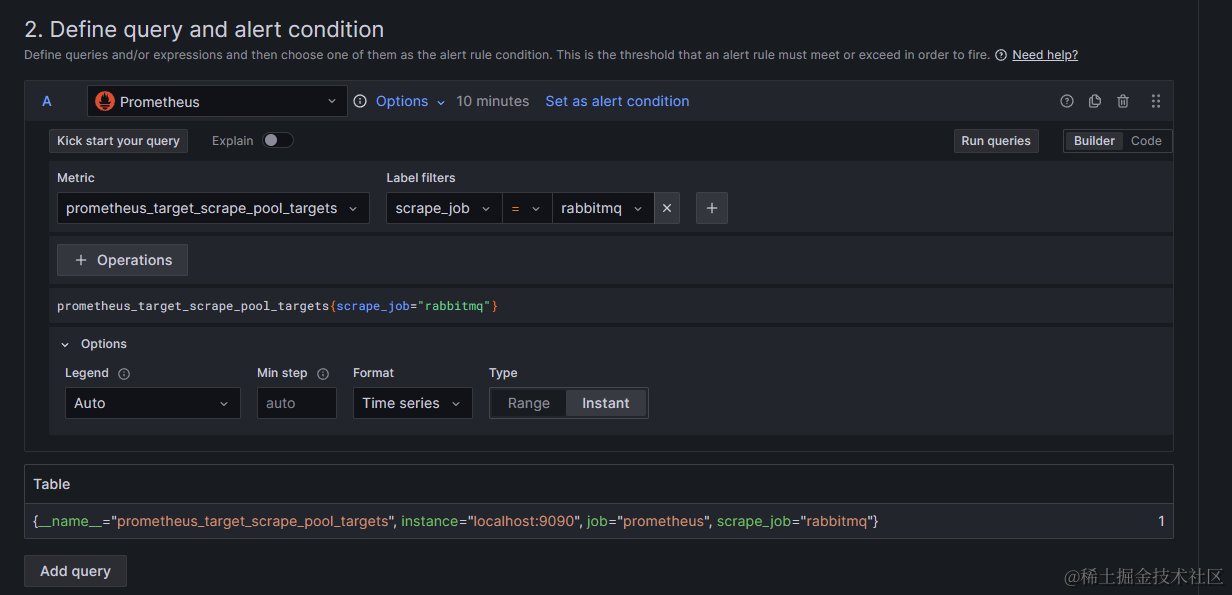Select the Instant query type
Viewport: 1232px width, 595px height.
(x=606, y=403)
